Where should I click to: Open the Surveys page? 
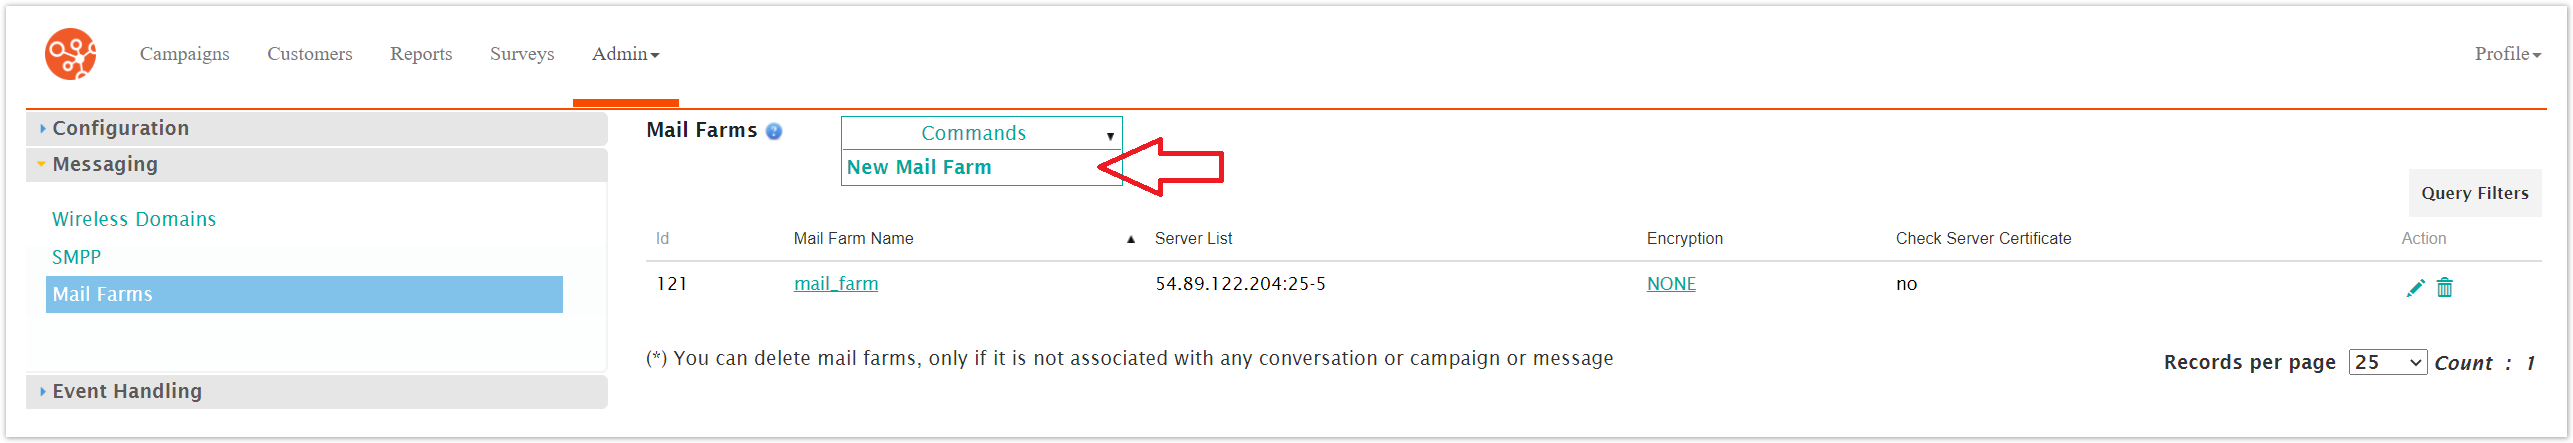tap(522, 54)
